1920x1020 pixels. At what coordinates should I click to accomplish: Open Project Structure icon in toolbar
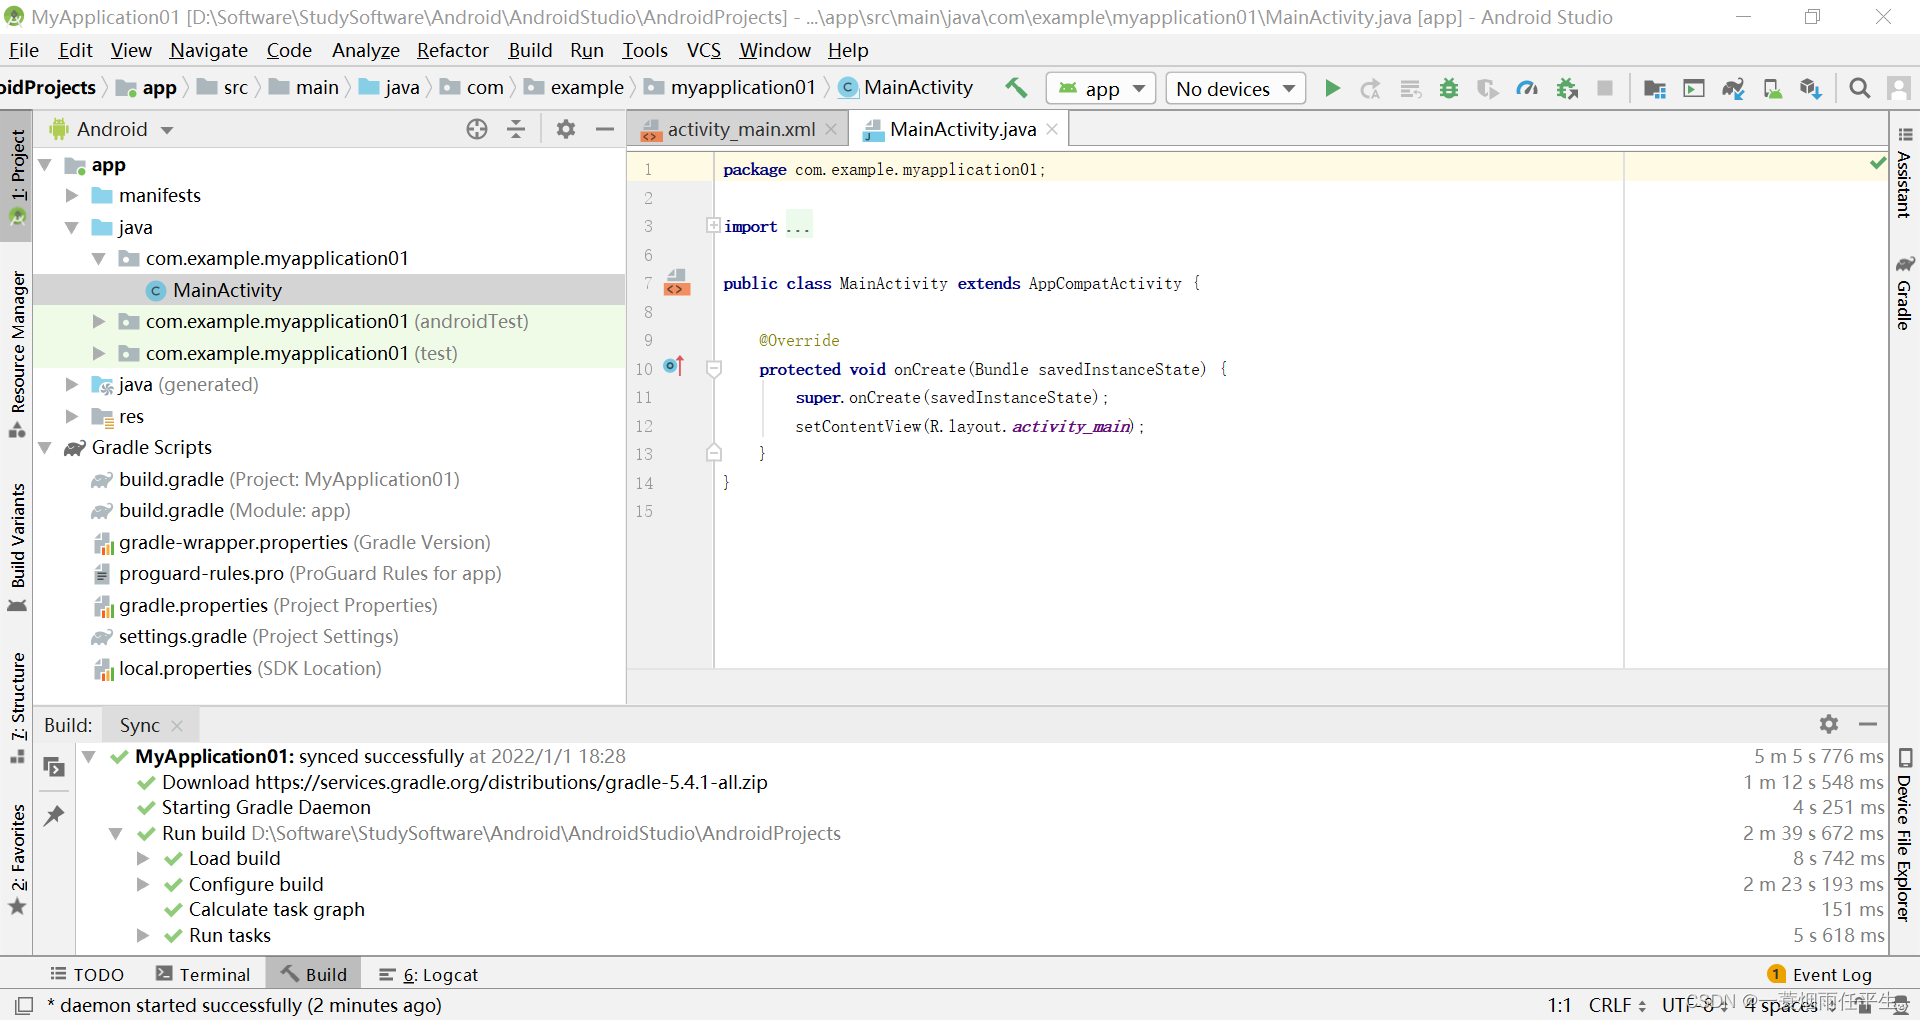1654,88
